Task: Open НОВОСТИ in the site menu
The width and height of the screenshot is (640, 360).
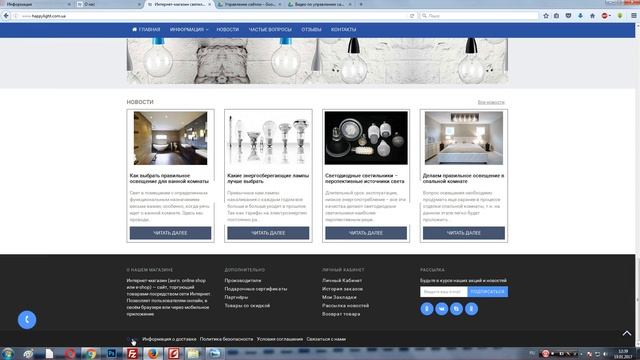Action: (x=228, y=30)
